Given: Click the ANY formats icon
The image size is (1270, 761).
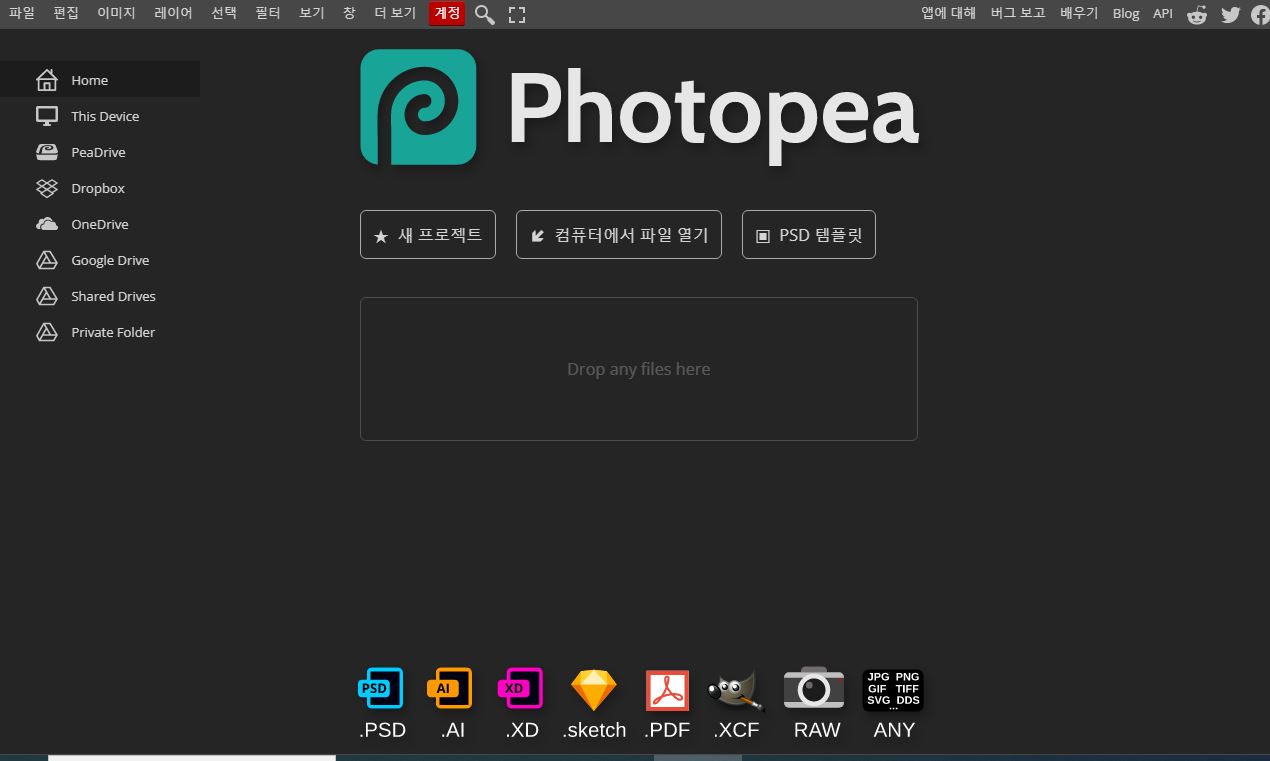Looking at the screenshot, I should pyautogui.click(x=892, y=690).
